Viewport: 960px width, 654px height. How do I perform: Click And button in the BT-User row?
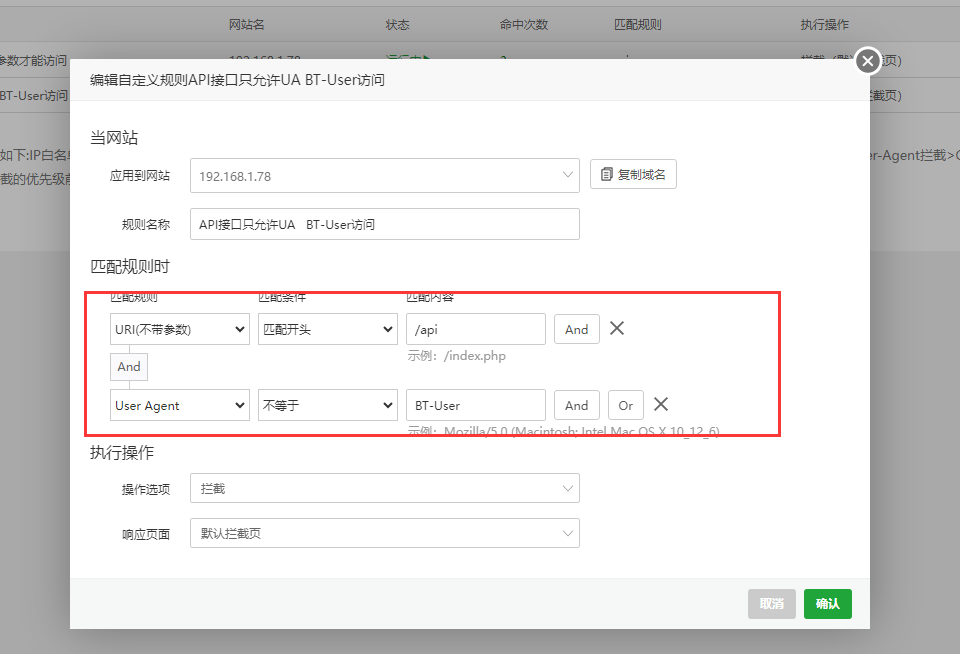pos(577,405)
